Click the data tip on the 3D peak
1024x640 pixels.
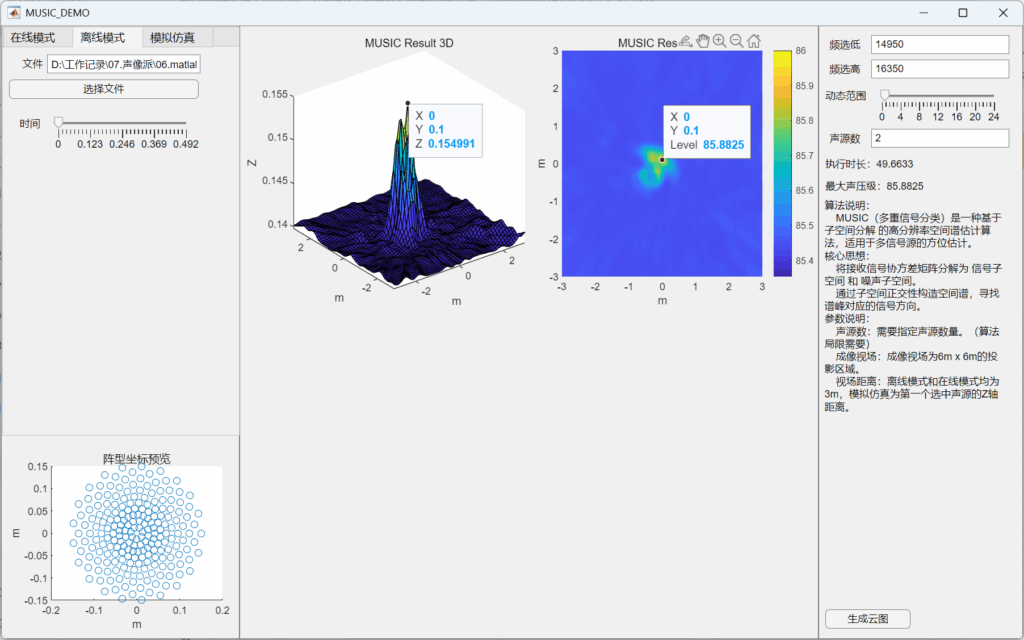point(445,130)
